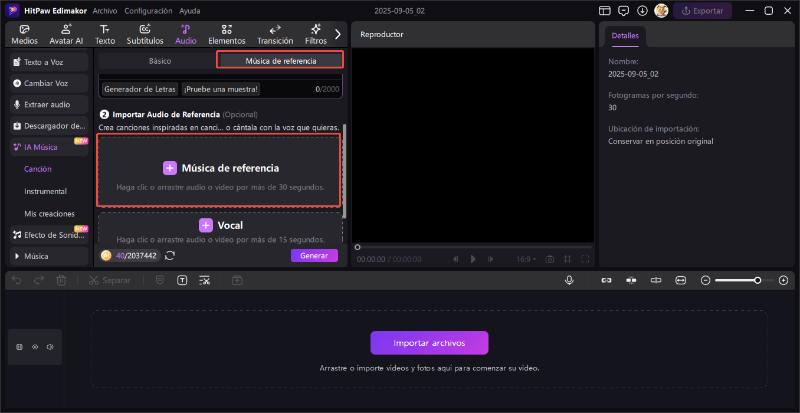Screen dimensions: 800x413
Task: Open the Transición panel
Action: tap(275, 35)
